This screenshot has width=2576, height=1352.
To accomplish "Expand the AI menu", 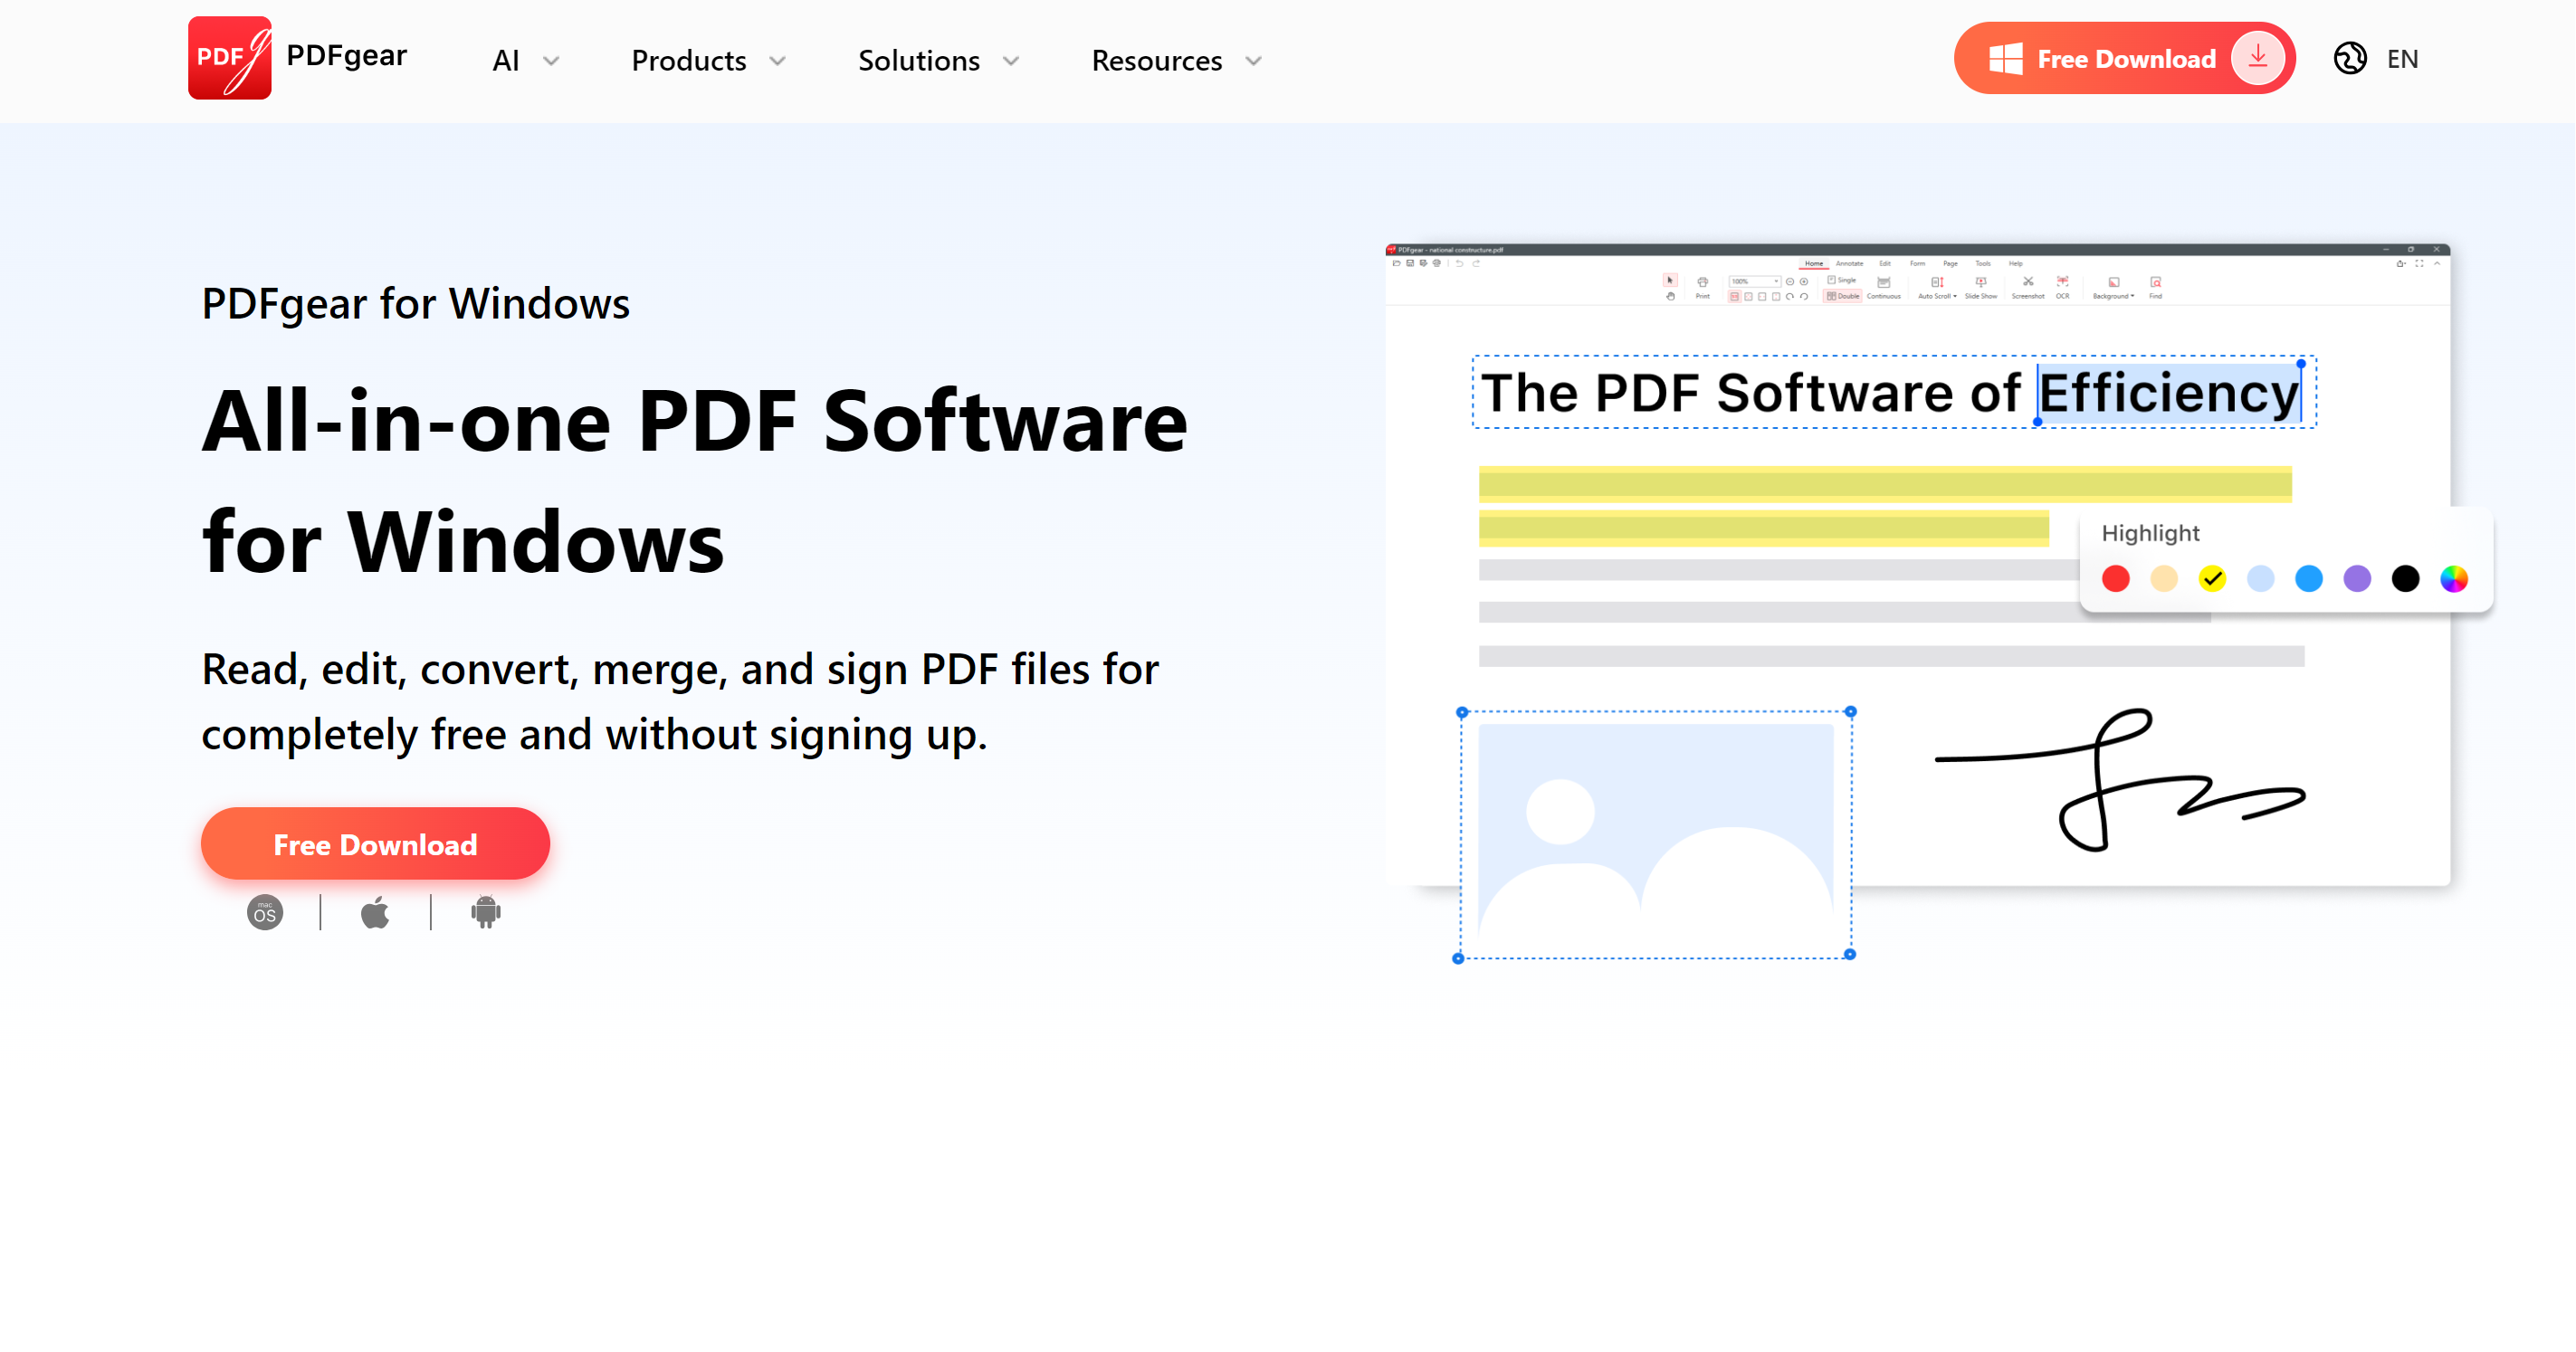I will pos(525,60).
